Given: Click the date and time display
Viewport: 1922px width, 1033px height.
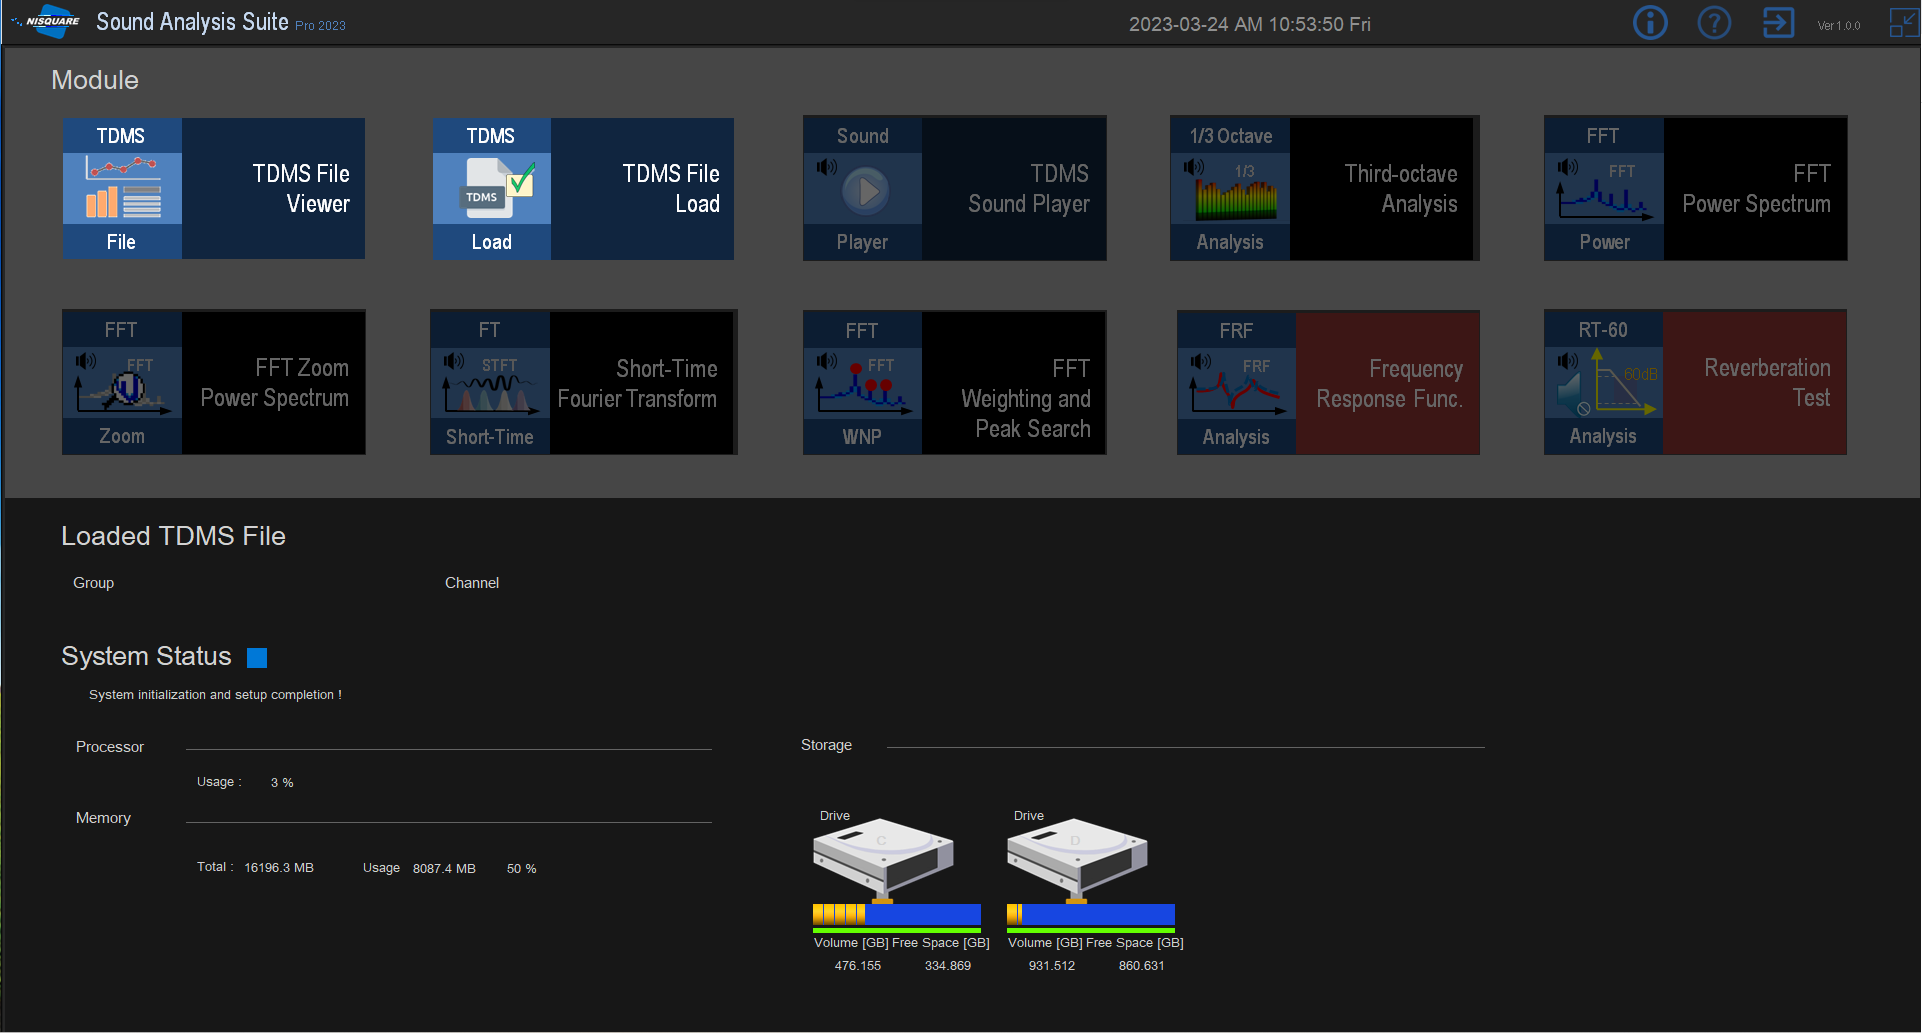Looking at the screenshot, I should click(1250, 24).
